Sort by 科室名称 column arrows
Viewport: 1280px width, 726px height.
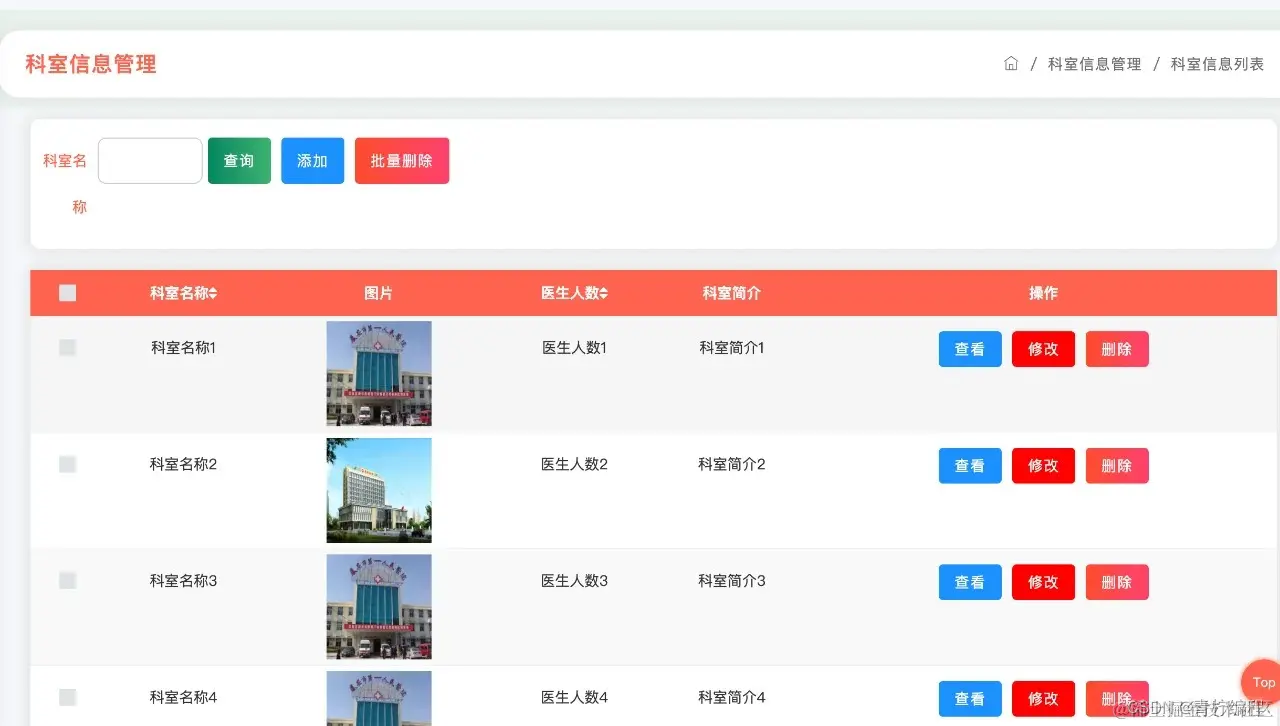point(213,293)
